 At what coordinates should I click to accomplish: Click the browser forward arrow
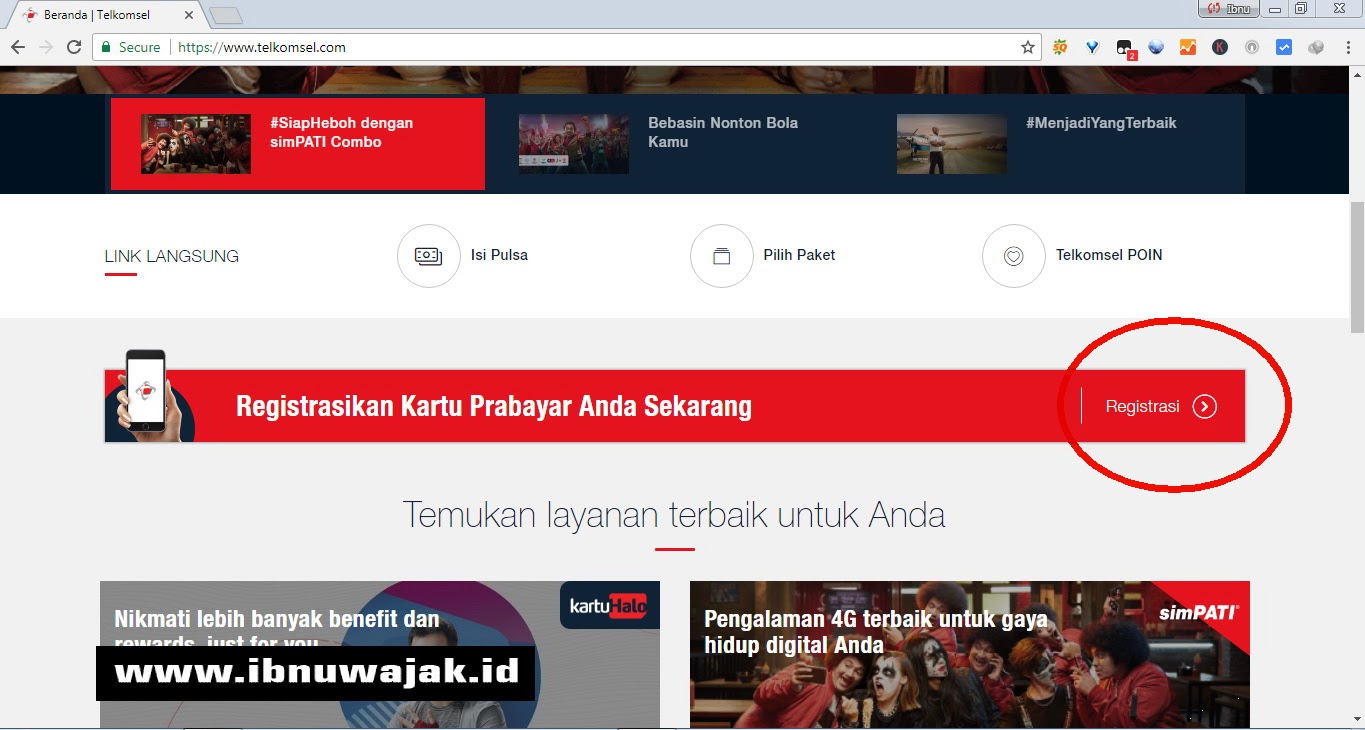pyautogui.click(x=46, y=47)
